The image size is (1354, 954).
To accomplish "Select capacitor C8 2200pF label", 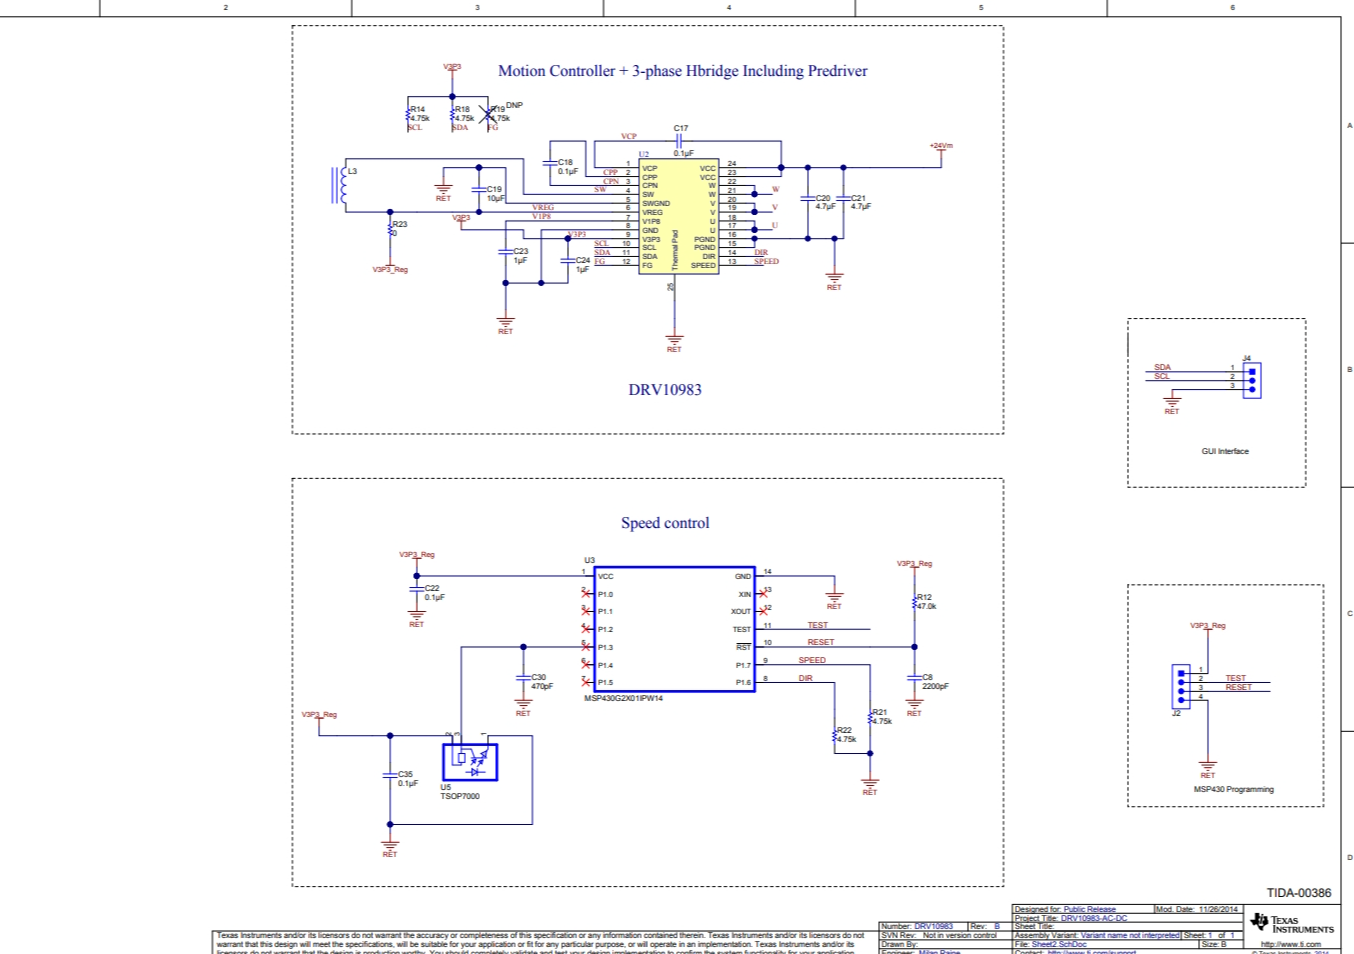I will pyautogui.click(x=935, y=682).
